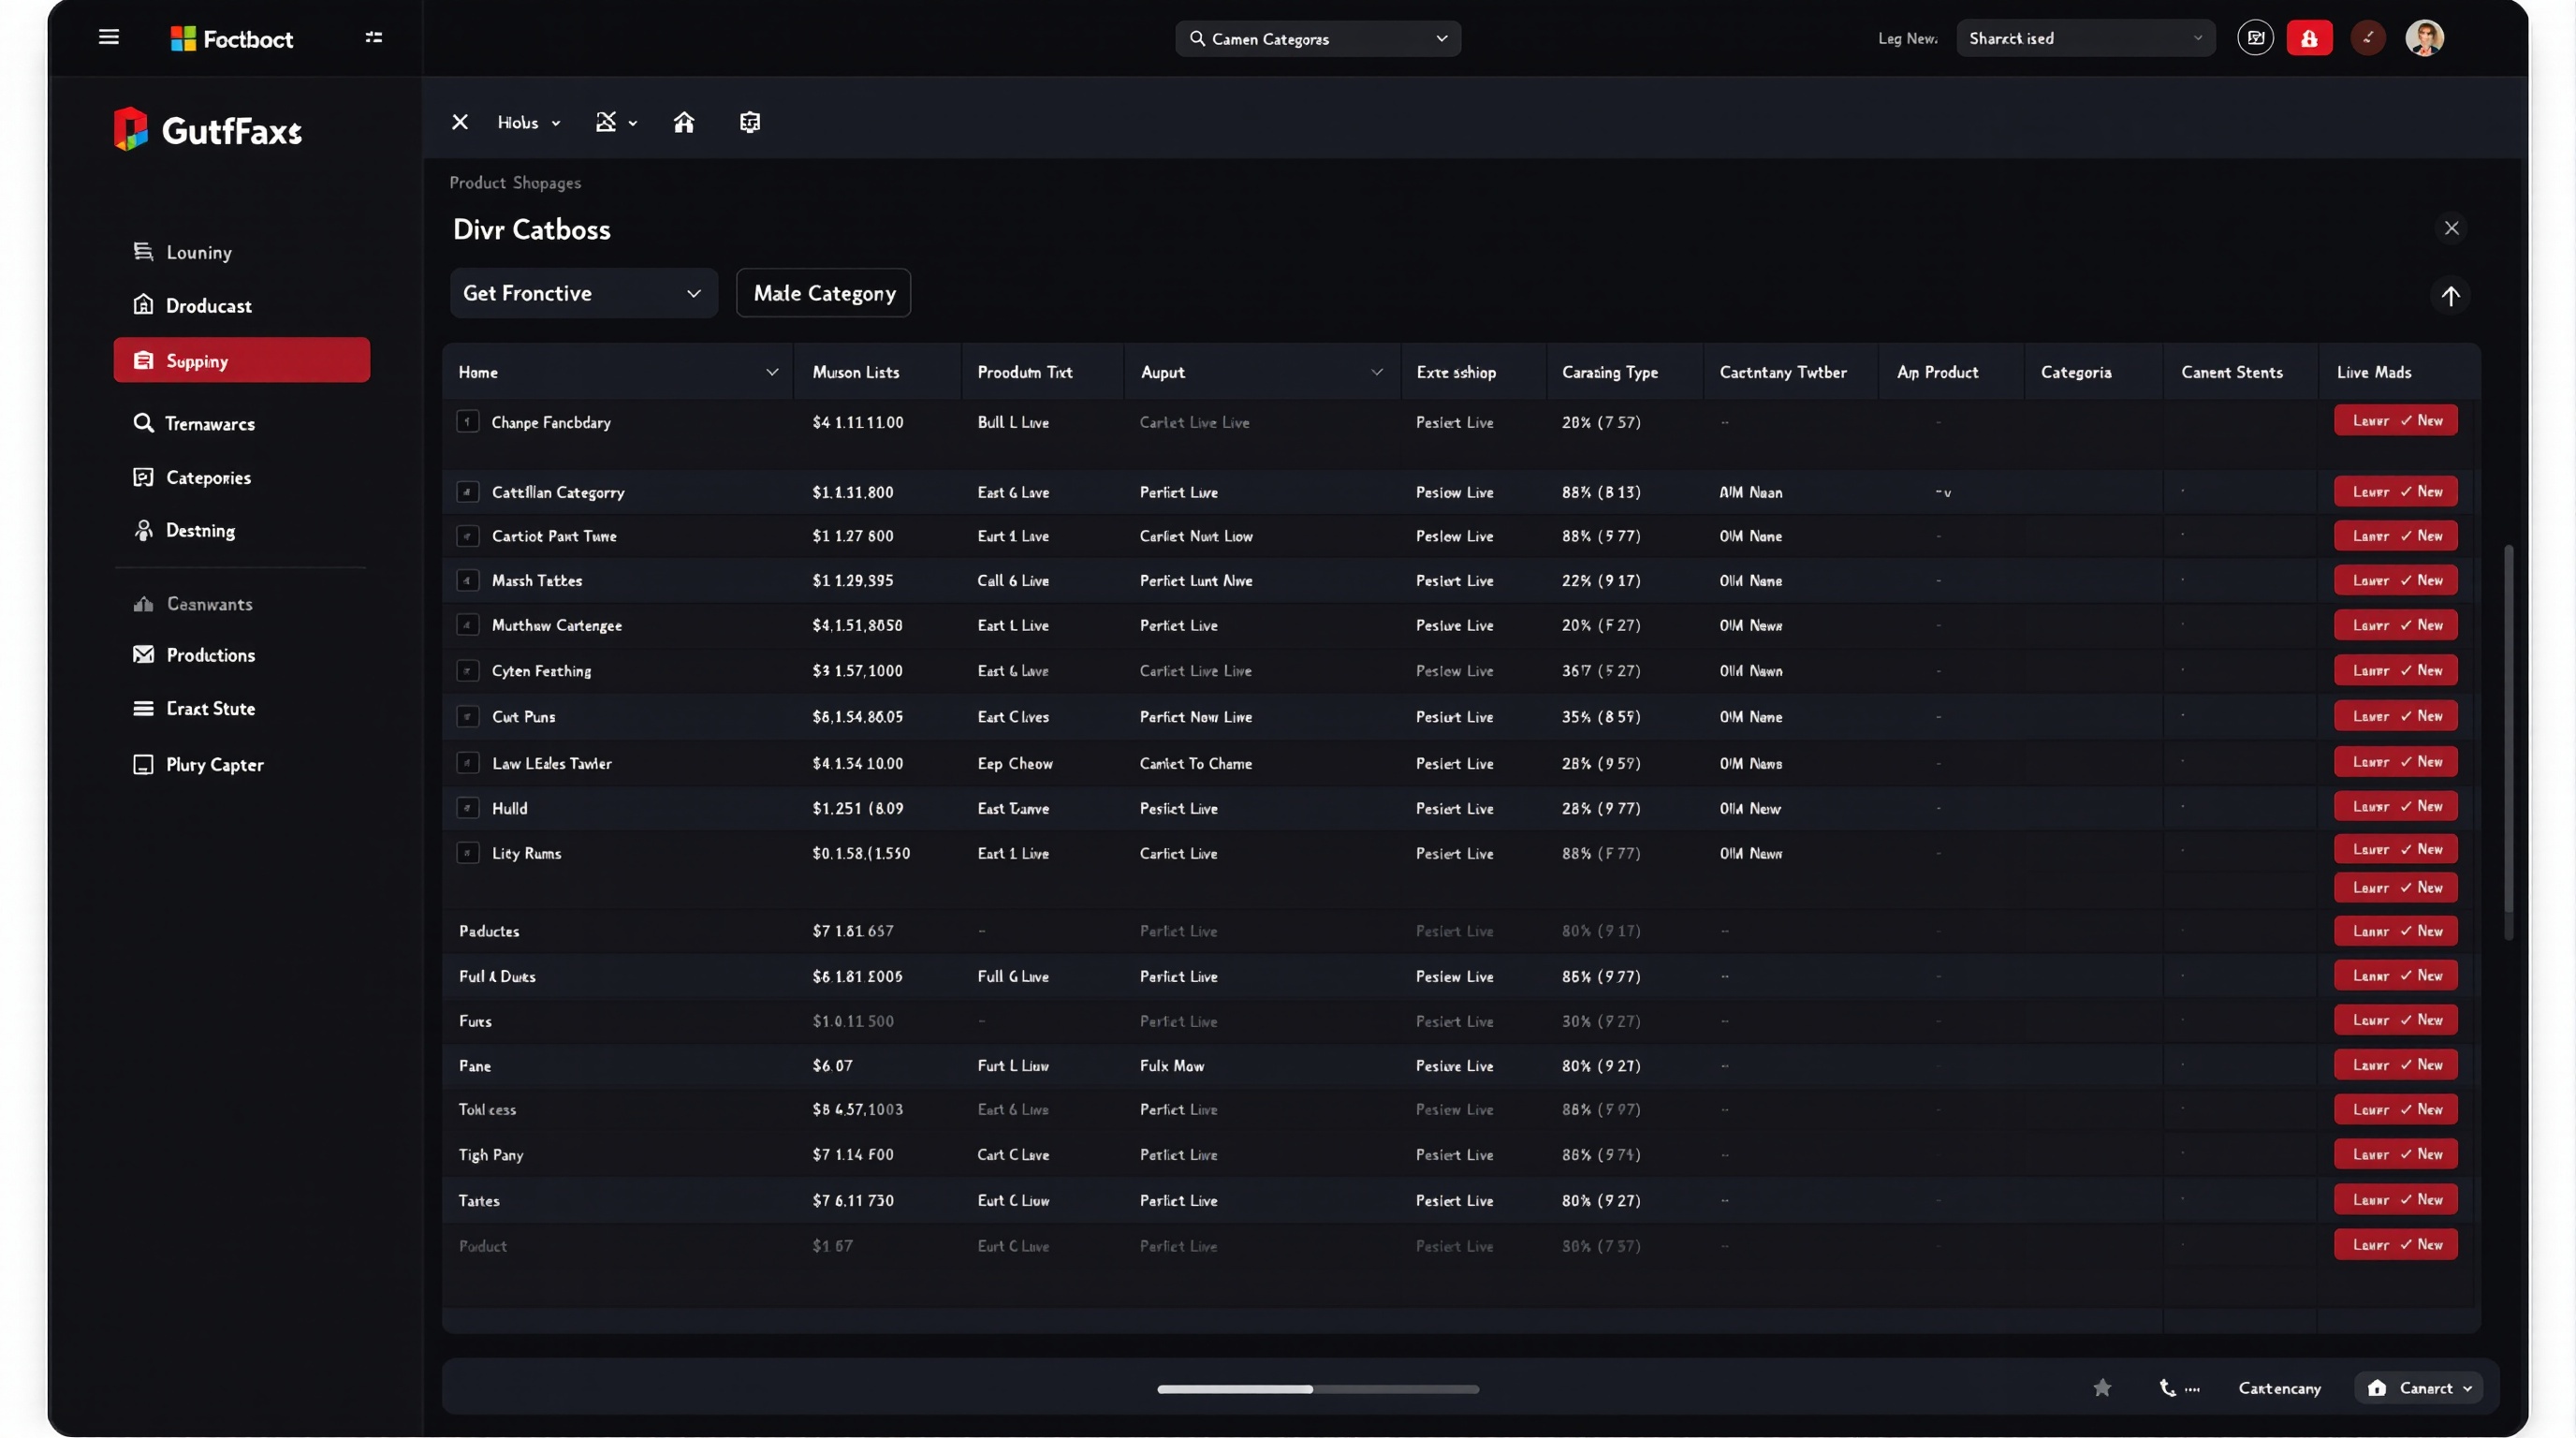This screenshot has height=1438, width=2576.
Task: Click Lawr New button for Paductes row
Action: [2395, 930]
